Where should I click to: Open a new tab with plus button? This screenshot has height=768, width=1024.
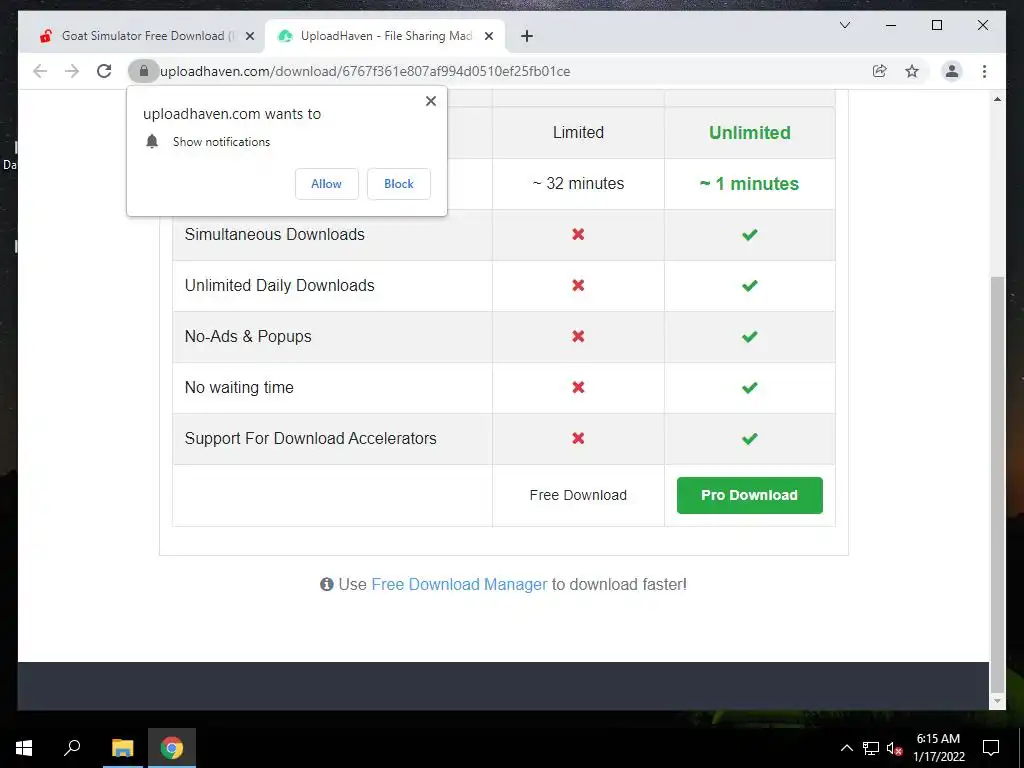pyautogui.click(x=527, y=36)
